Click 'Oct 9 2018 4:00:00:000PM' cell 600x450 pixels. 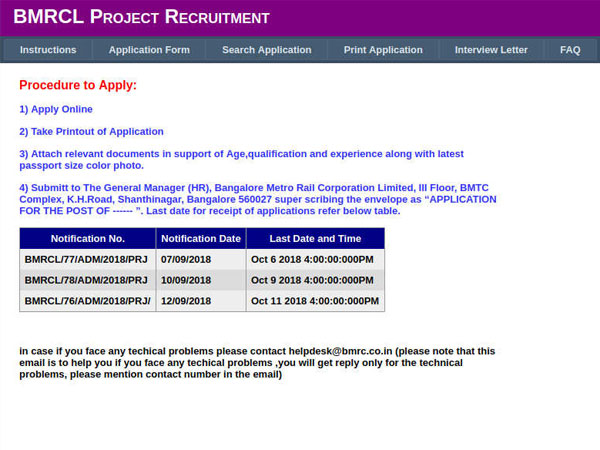coord(315,280)
